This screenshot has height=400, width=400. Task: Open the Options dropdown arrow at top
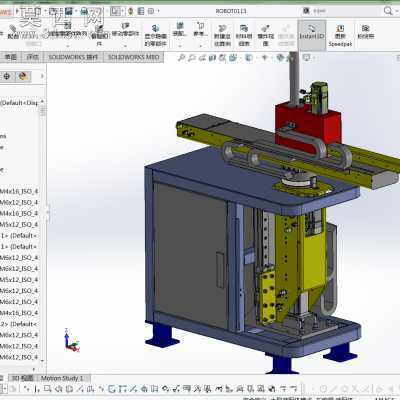[x=158, y=11]
